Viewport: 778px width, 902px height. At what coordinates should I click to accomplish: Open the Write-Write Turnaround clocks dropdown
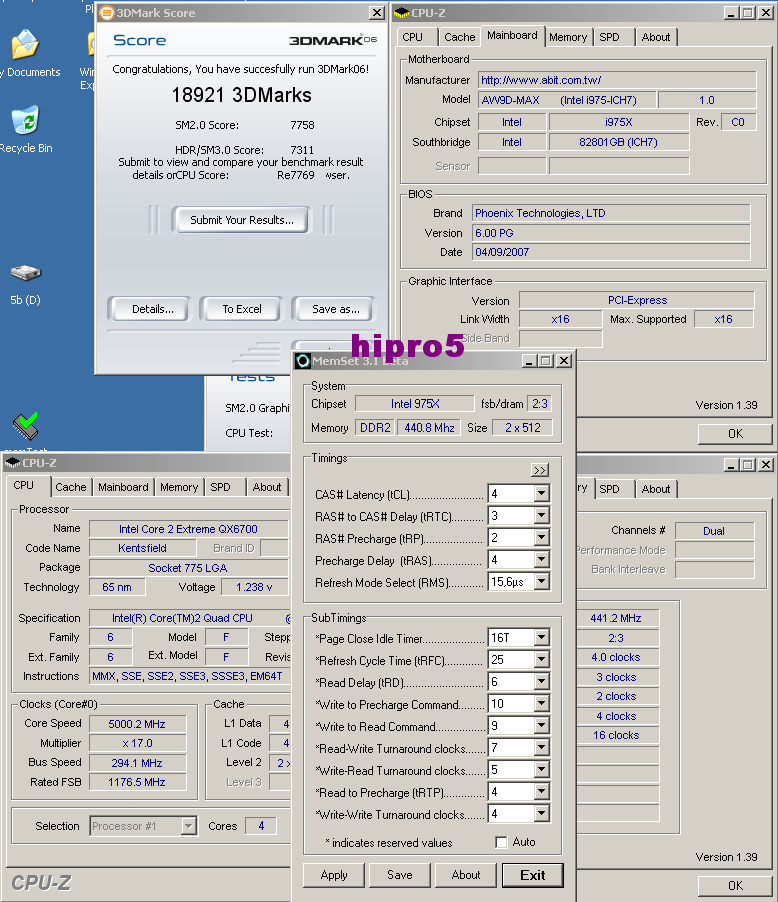point(541,813)
